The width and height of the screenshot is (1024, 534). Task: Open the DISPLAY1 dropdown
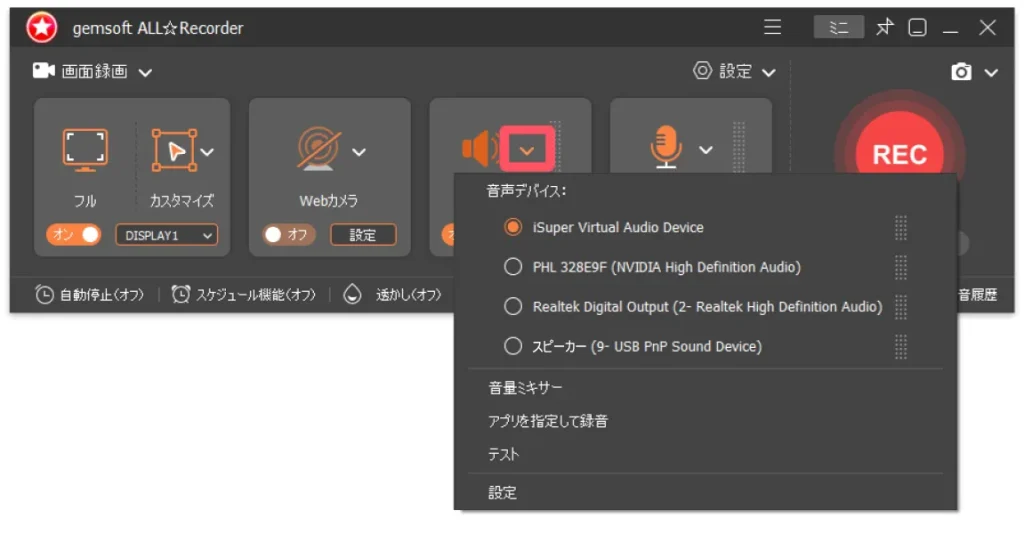point(166,235)
